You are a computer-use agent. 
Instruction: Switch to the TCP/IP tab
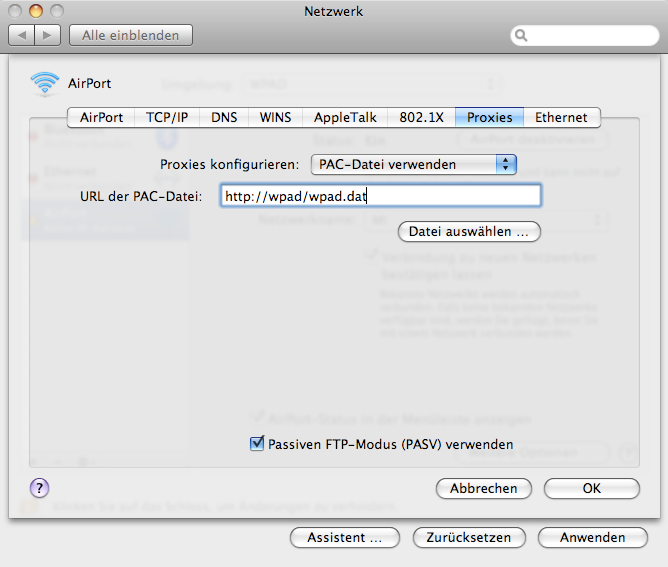point(167,117)
